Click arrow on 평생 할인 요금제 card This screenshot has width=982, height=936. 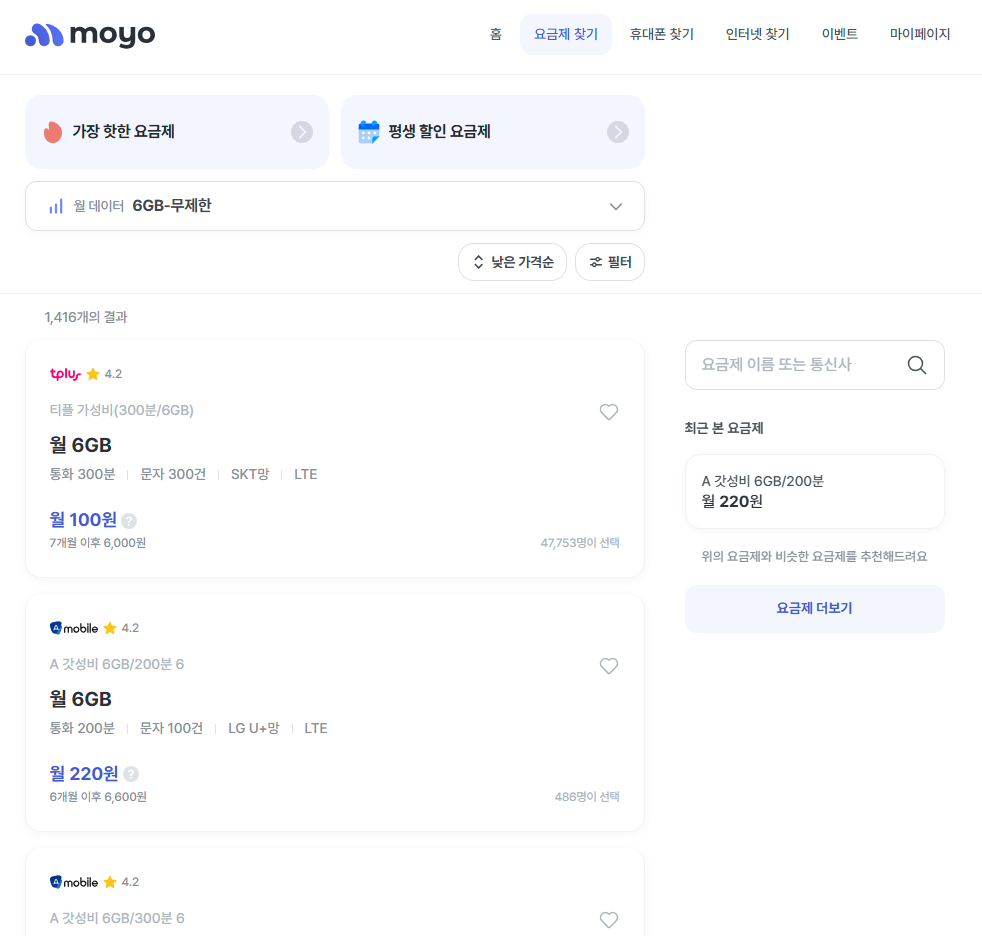[618, 131]
